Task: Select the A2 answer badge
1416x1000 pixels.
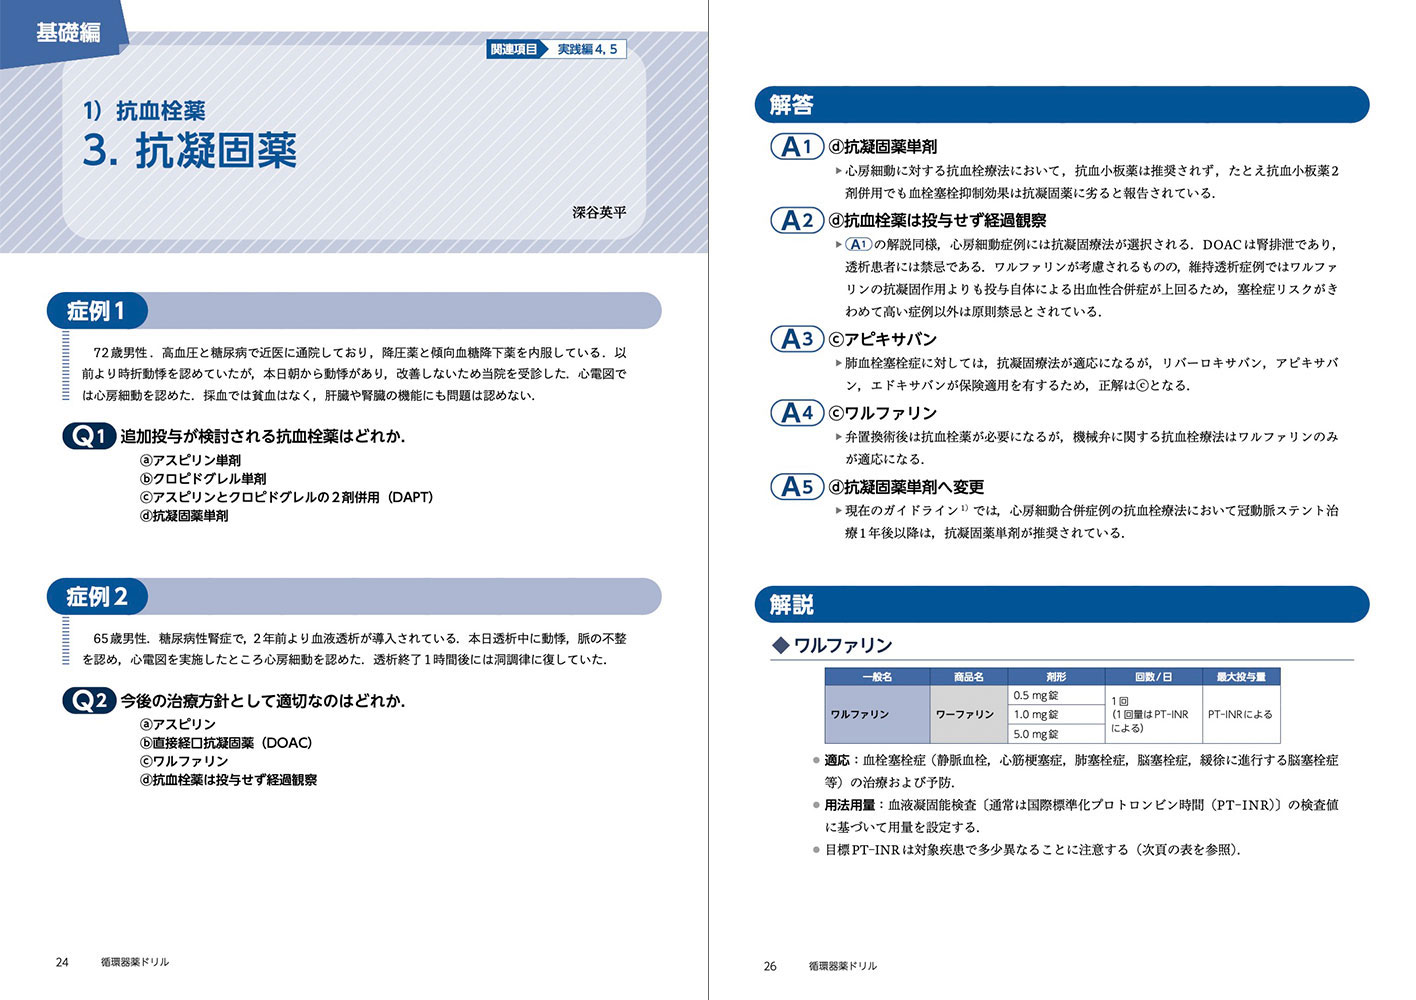Action: [796, 221]
